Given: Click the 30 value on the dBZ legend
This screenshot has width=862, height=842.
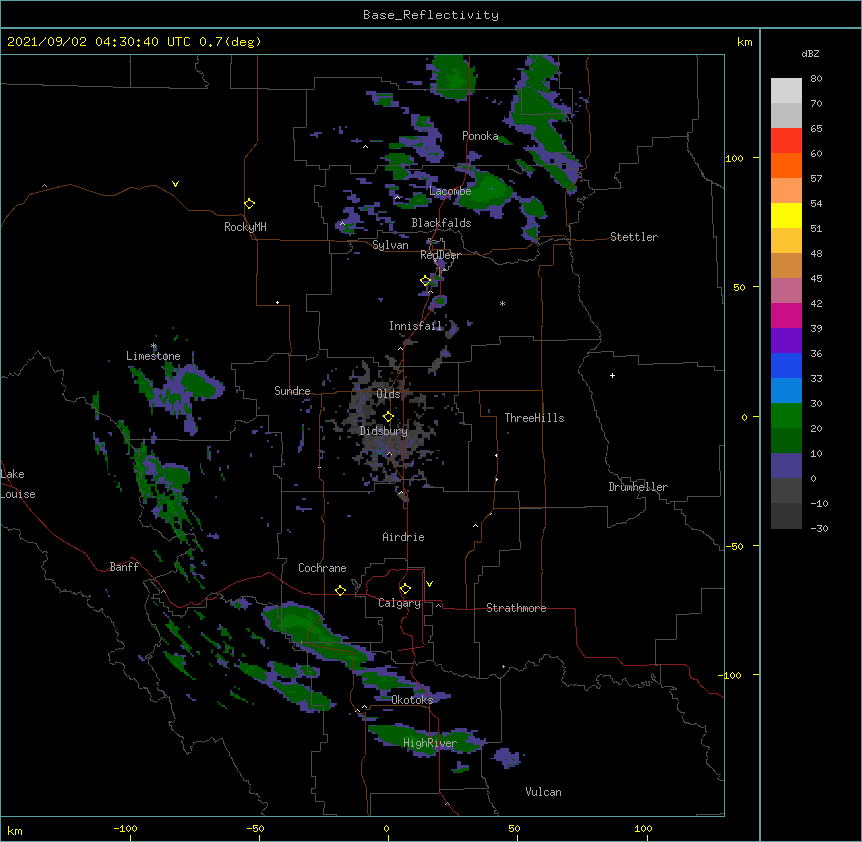Looking at the screenshot, I should [816, 403].
